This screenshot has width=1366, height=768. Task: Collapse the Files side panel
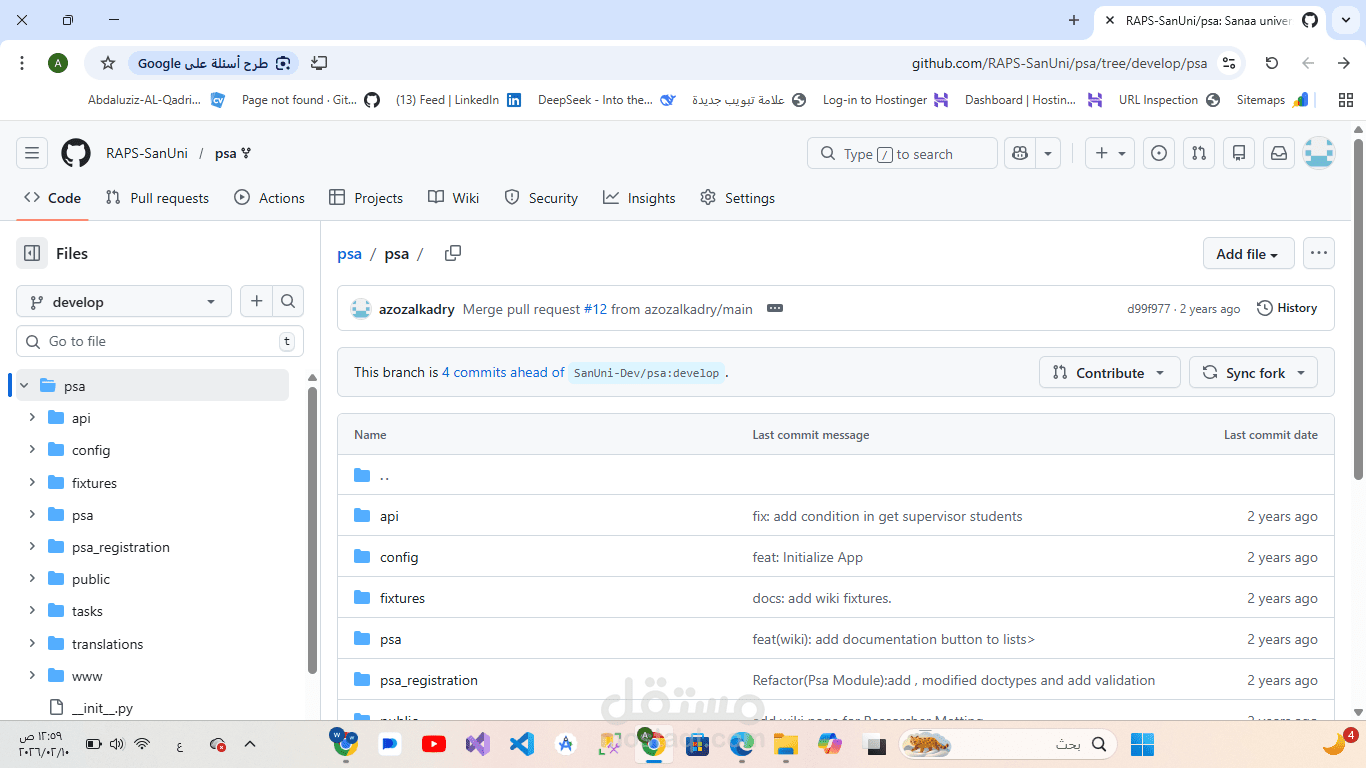[x=32, y=253]
